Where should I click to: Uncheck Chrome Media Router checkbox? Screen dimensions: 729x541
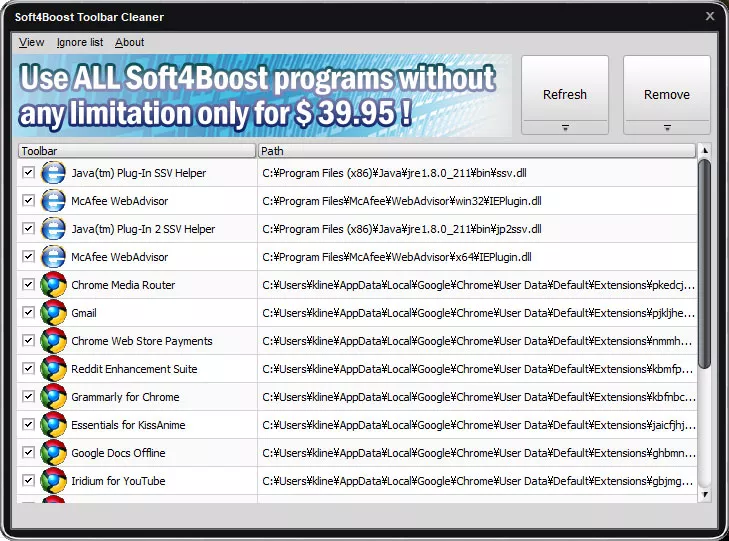point(28,284)
